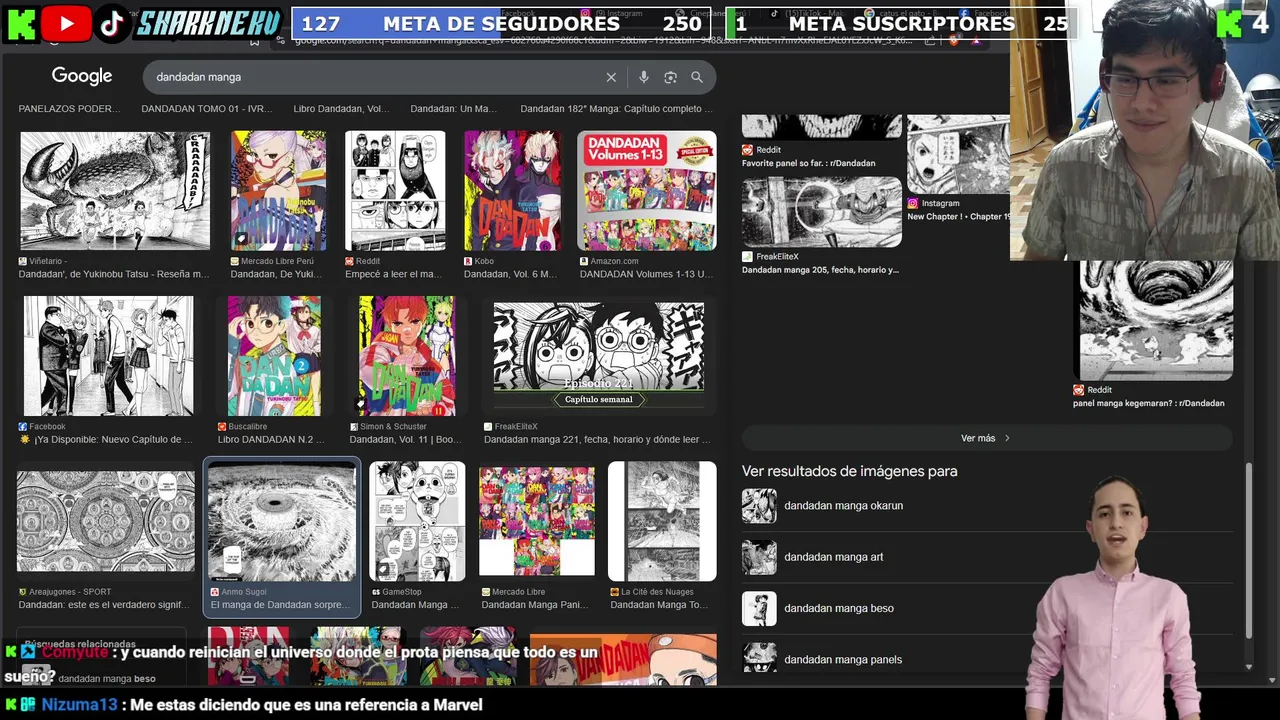Select 'dandadan manga beso' suggestion
1280x720 pixels.
click(839, 608)
